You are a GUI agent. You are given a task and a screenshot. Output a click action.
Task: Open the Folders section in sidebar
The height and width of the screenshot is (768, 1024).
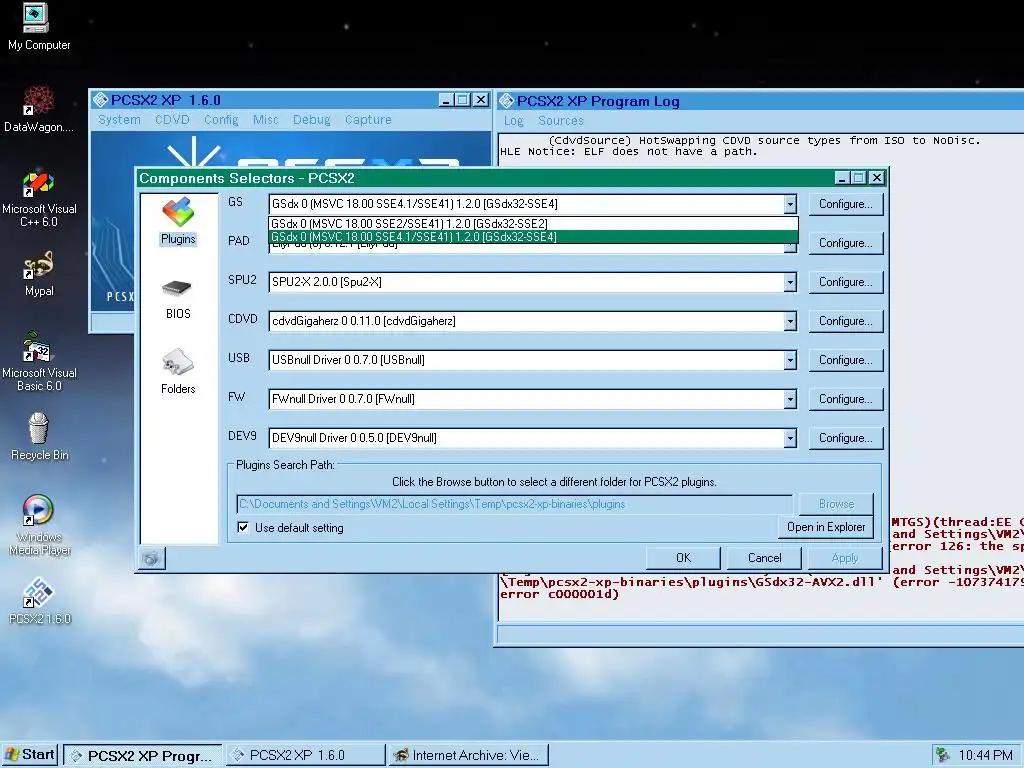pyautogui.click(x=178, y=371)
